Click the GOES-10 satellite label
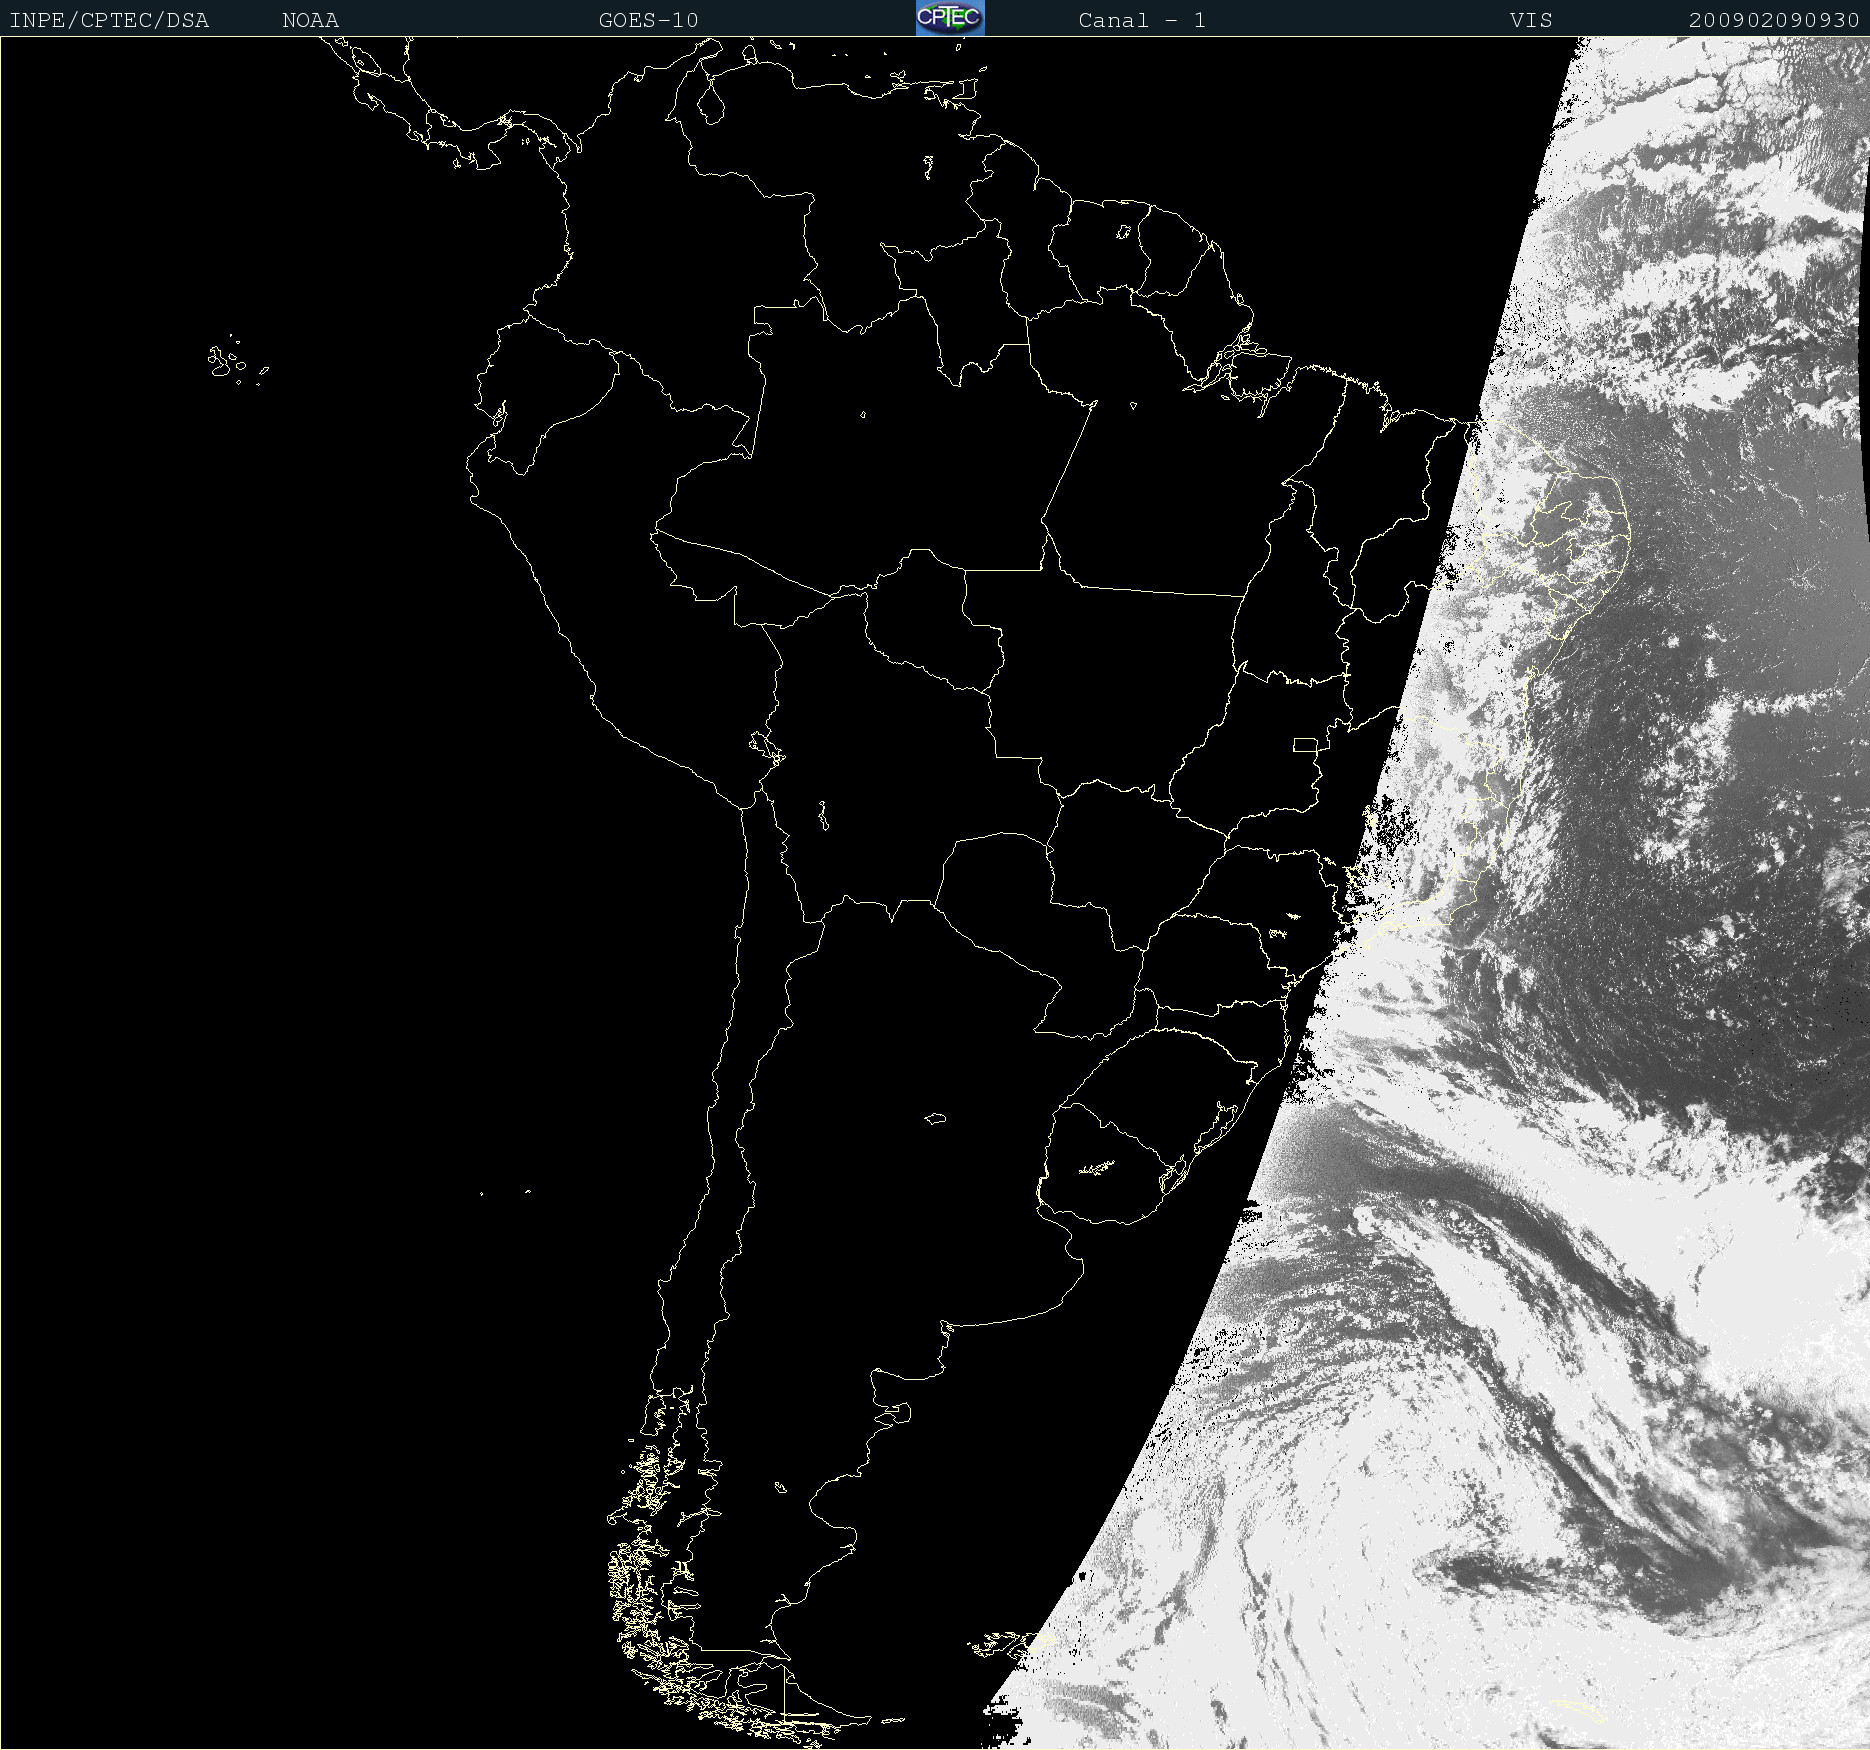The image size is (1870, 1750). click(648, 20)
